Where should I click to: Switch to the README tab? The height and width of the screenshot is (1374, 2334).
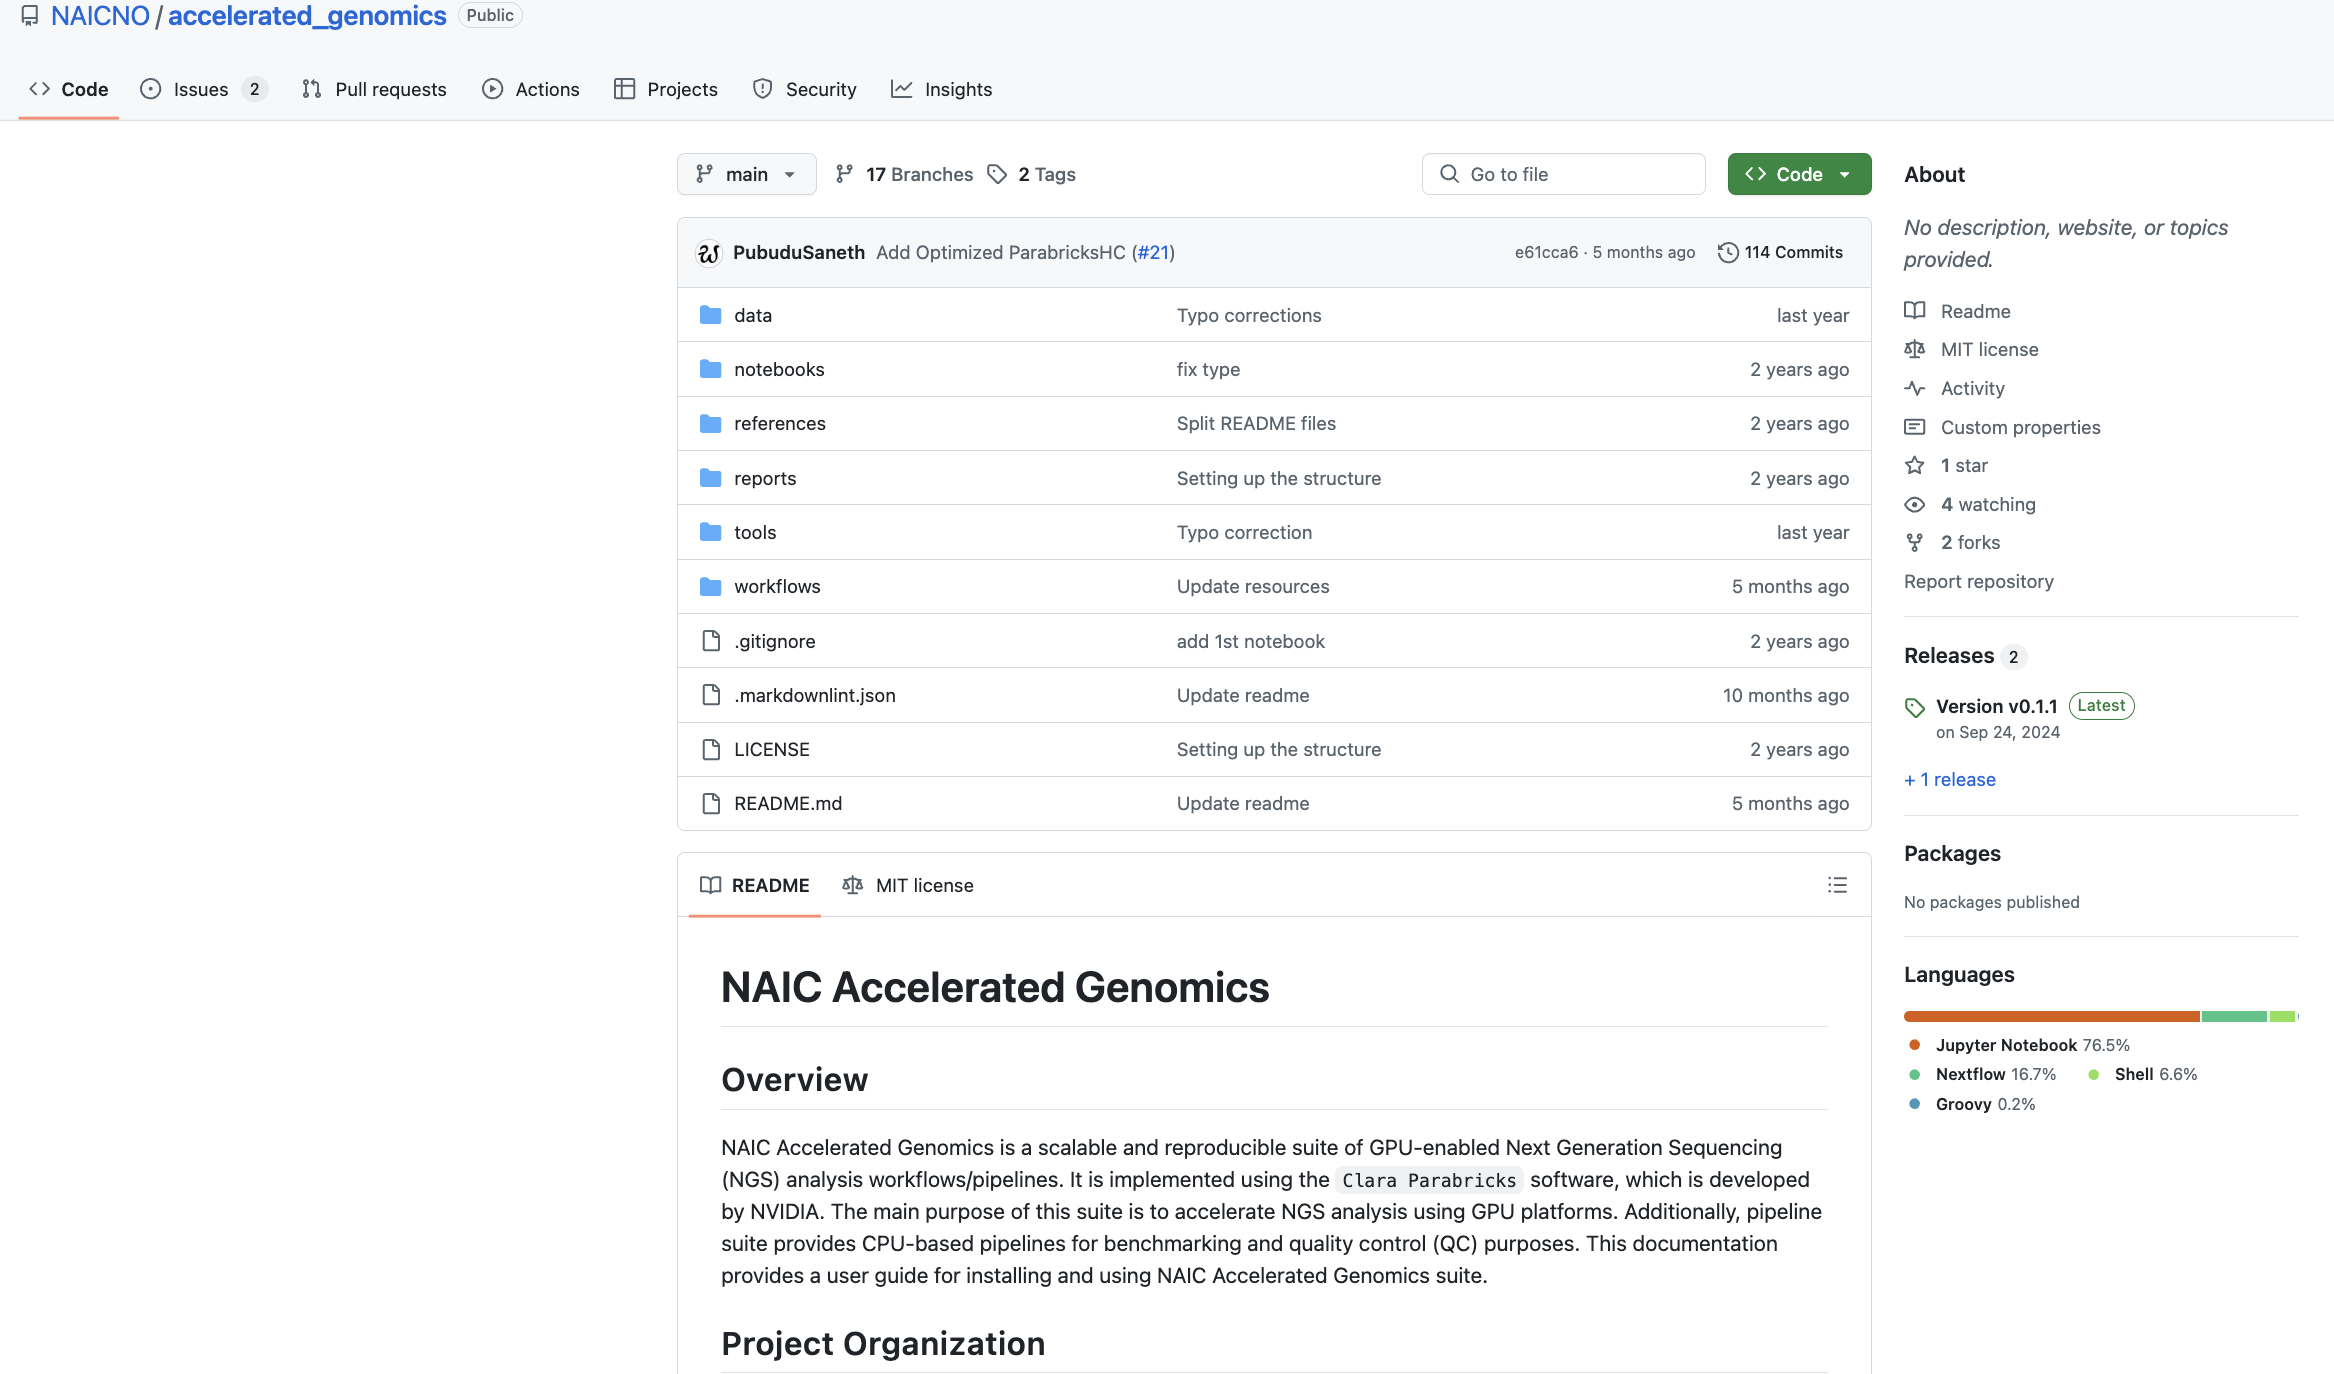click(755, 885)
